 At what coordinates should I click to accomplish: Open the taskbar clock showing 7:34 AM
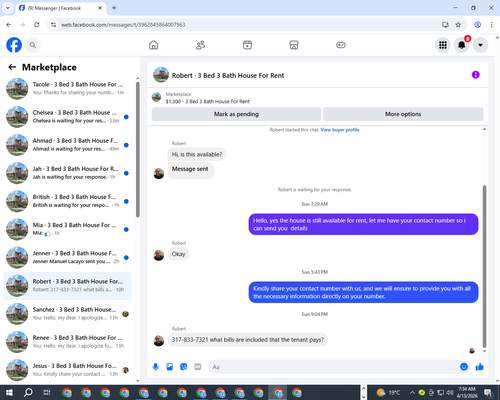coord(467,392)
